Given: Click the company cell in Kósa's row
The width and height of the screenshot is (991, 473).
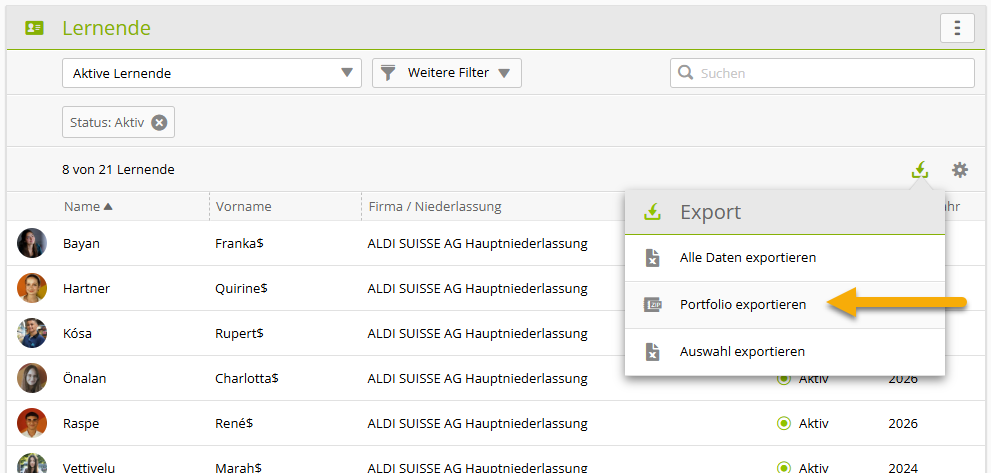Looking at the screenshot, I should pos(477,333).
